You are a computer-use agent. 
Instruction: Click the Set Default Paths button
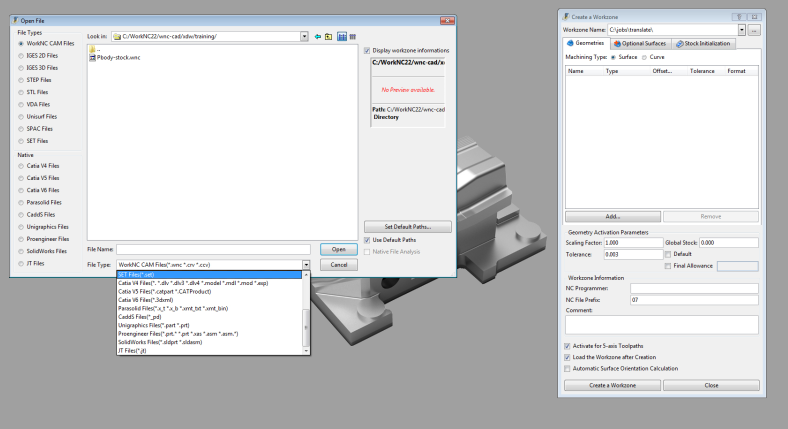pos(406,227)
